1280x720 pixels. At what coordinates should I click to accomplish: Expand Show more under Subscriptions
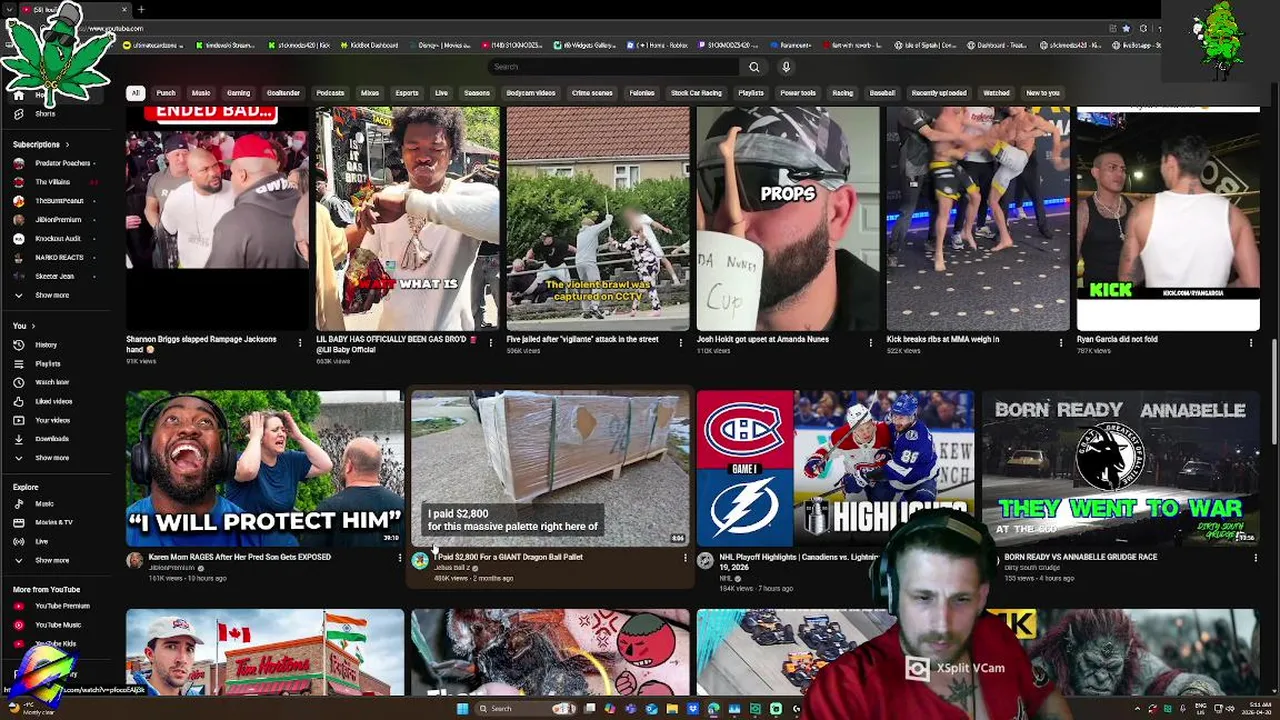tap(52, 295)
